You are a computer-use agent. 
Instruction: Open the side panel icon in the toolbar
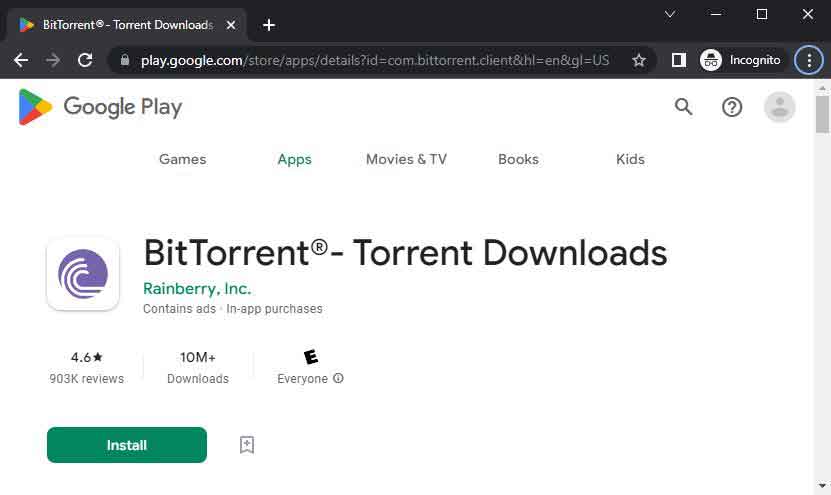tap(679, 60)
